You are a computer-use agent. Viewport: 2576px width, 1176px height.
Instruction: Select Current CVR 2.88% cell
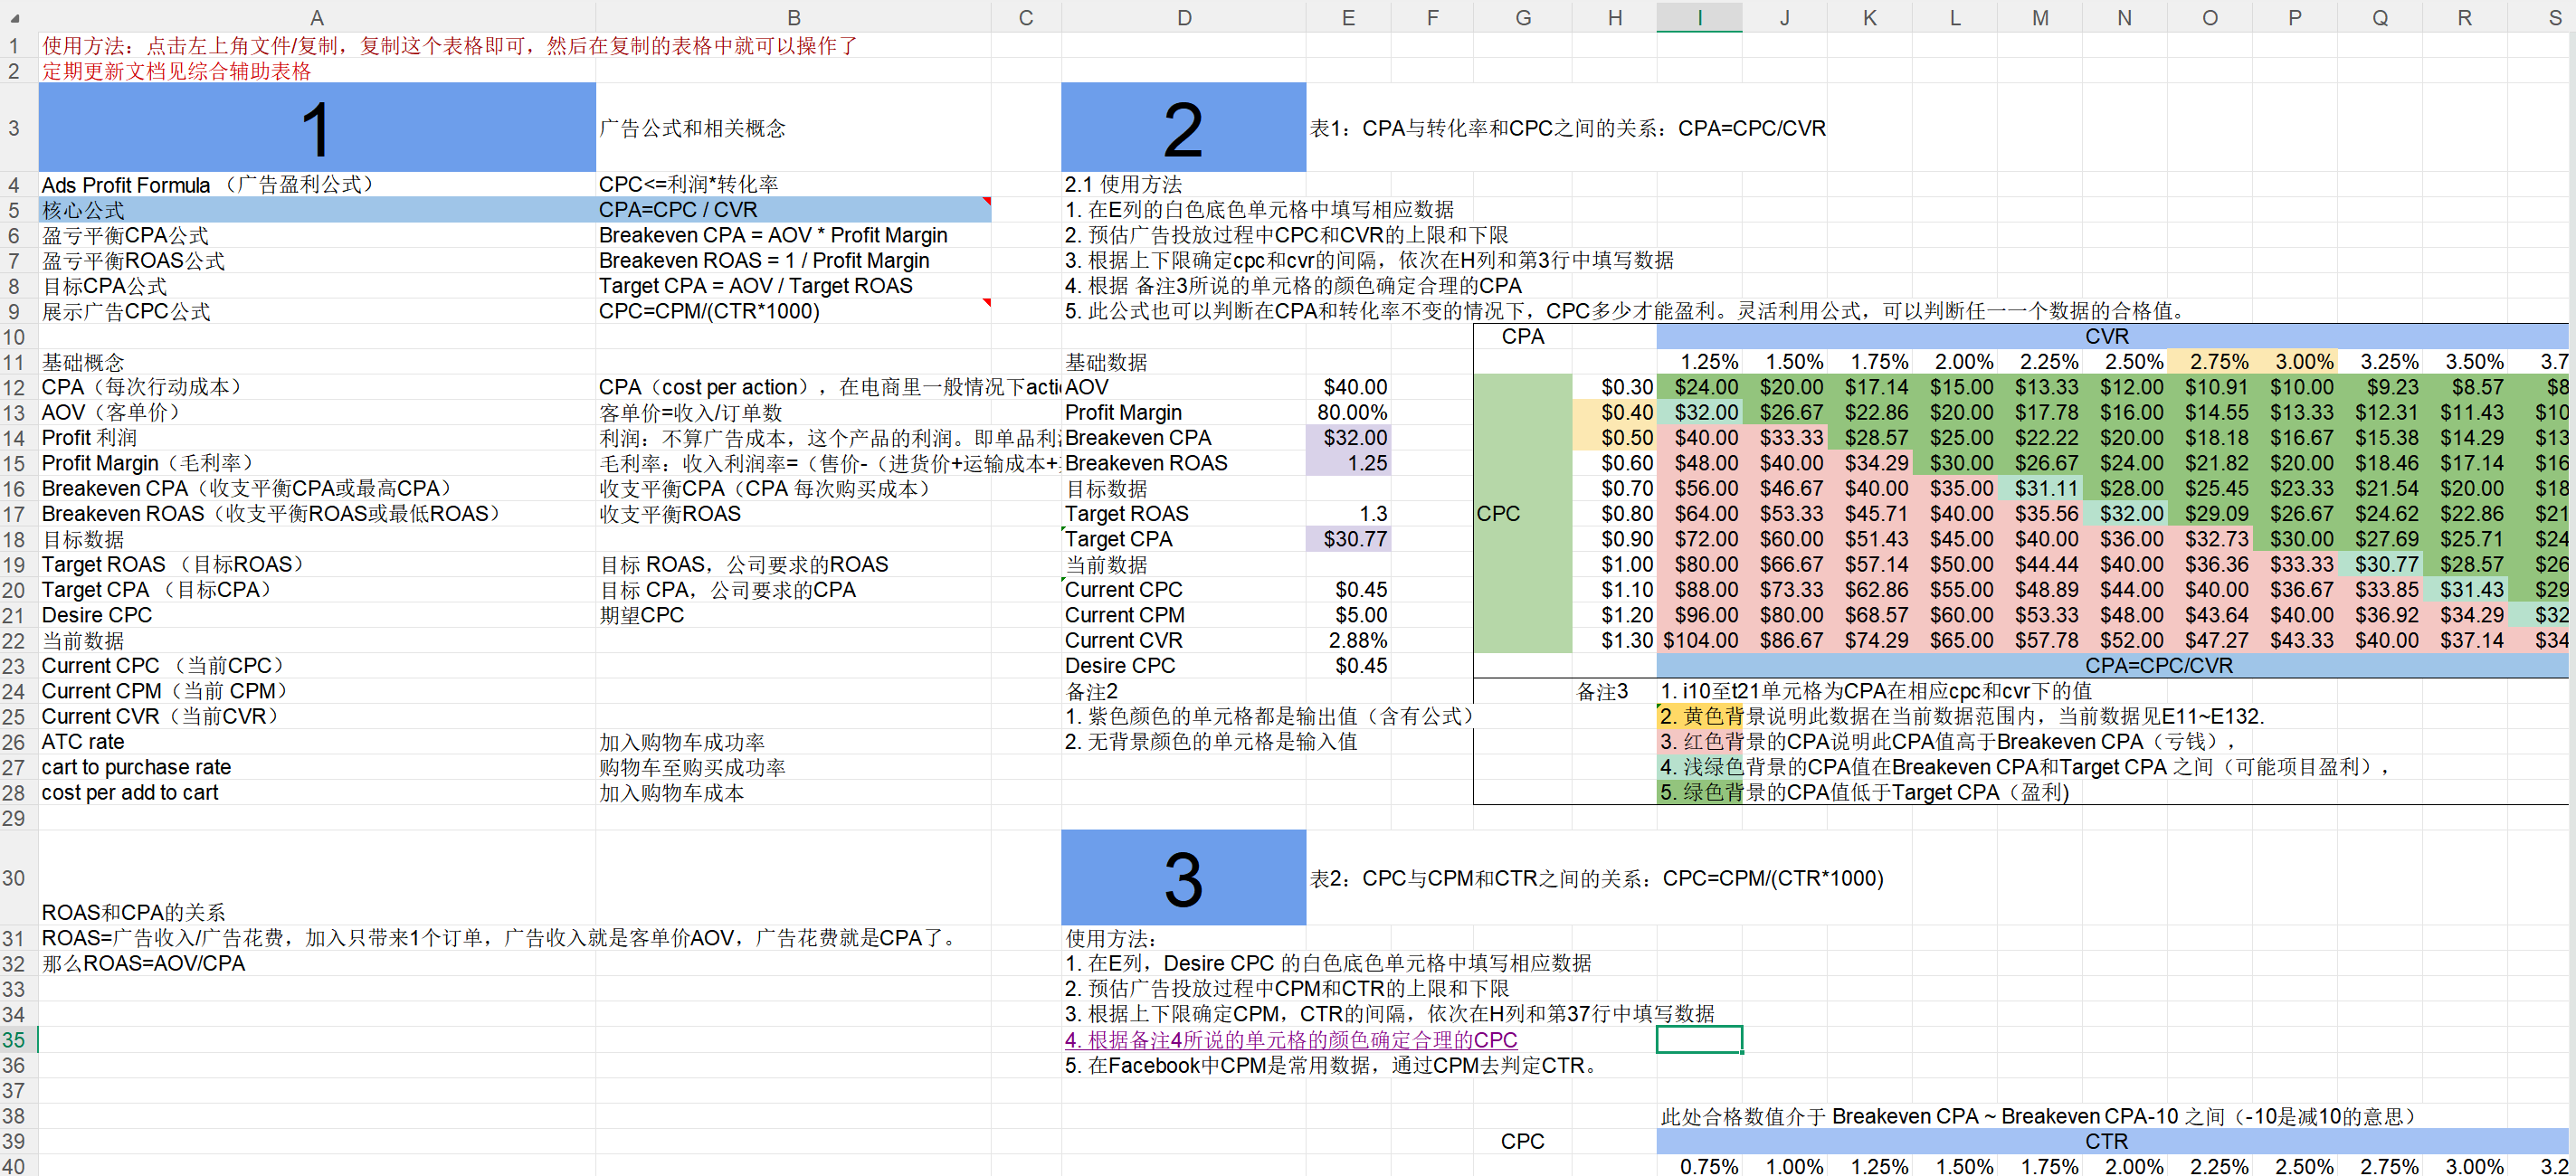1348,640
